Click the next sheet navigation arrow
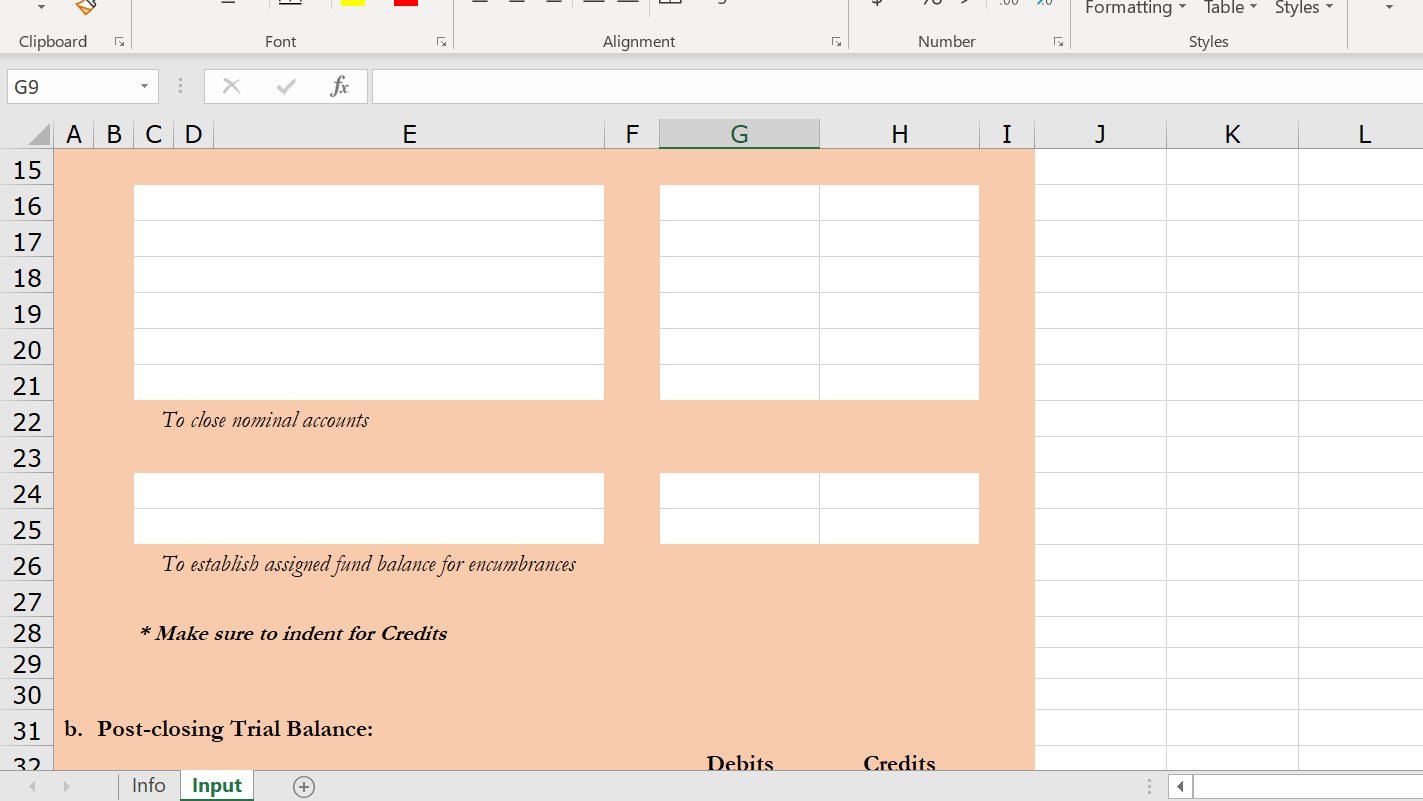The height and width of the screenshot is (801, 1423). 67,787
